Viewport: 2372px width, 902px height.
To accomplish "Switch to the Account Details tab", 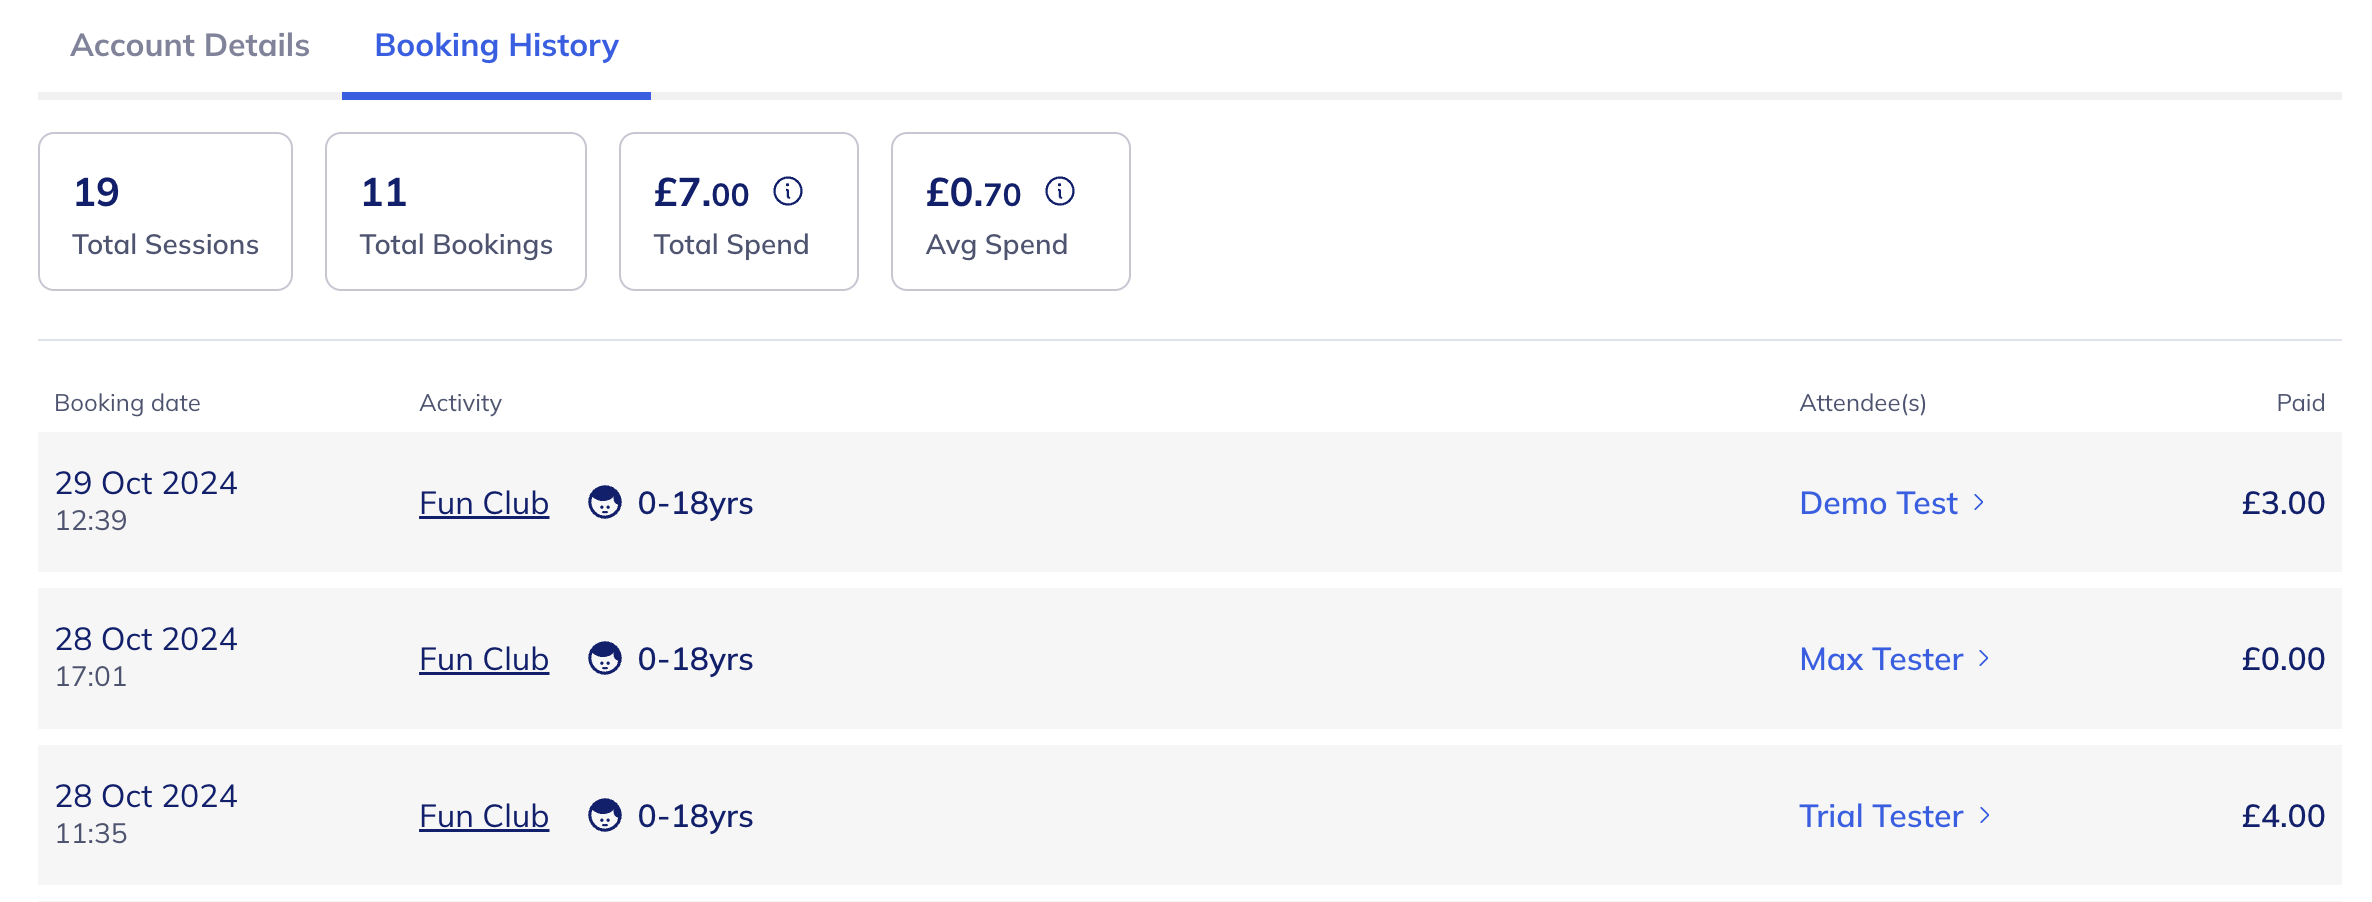I will point(190,46).
